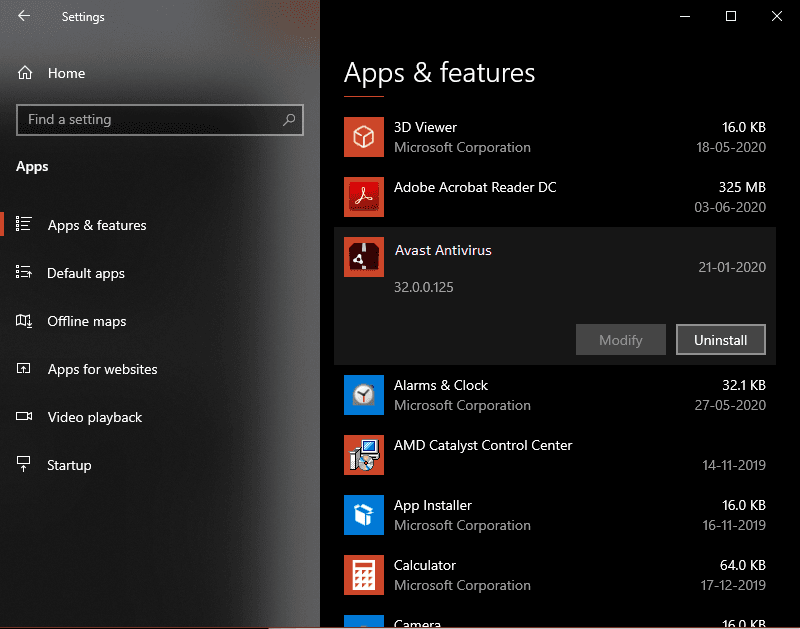
Task: Select App Installer entry name
Action: tap(433, 506)
